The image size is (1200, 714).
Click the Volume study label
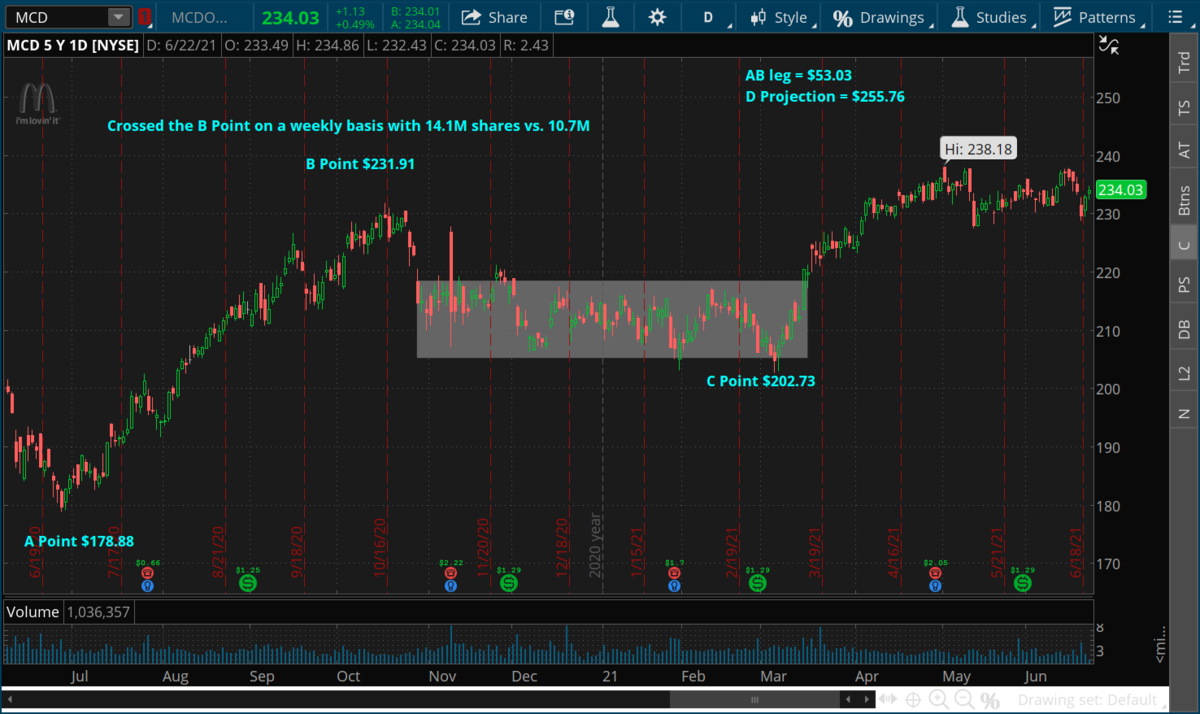pyautogui.click(x=33, y=611)
